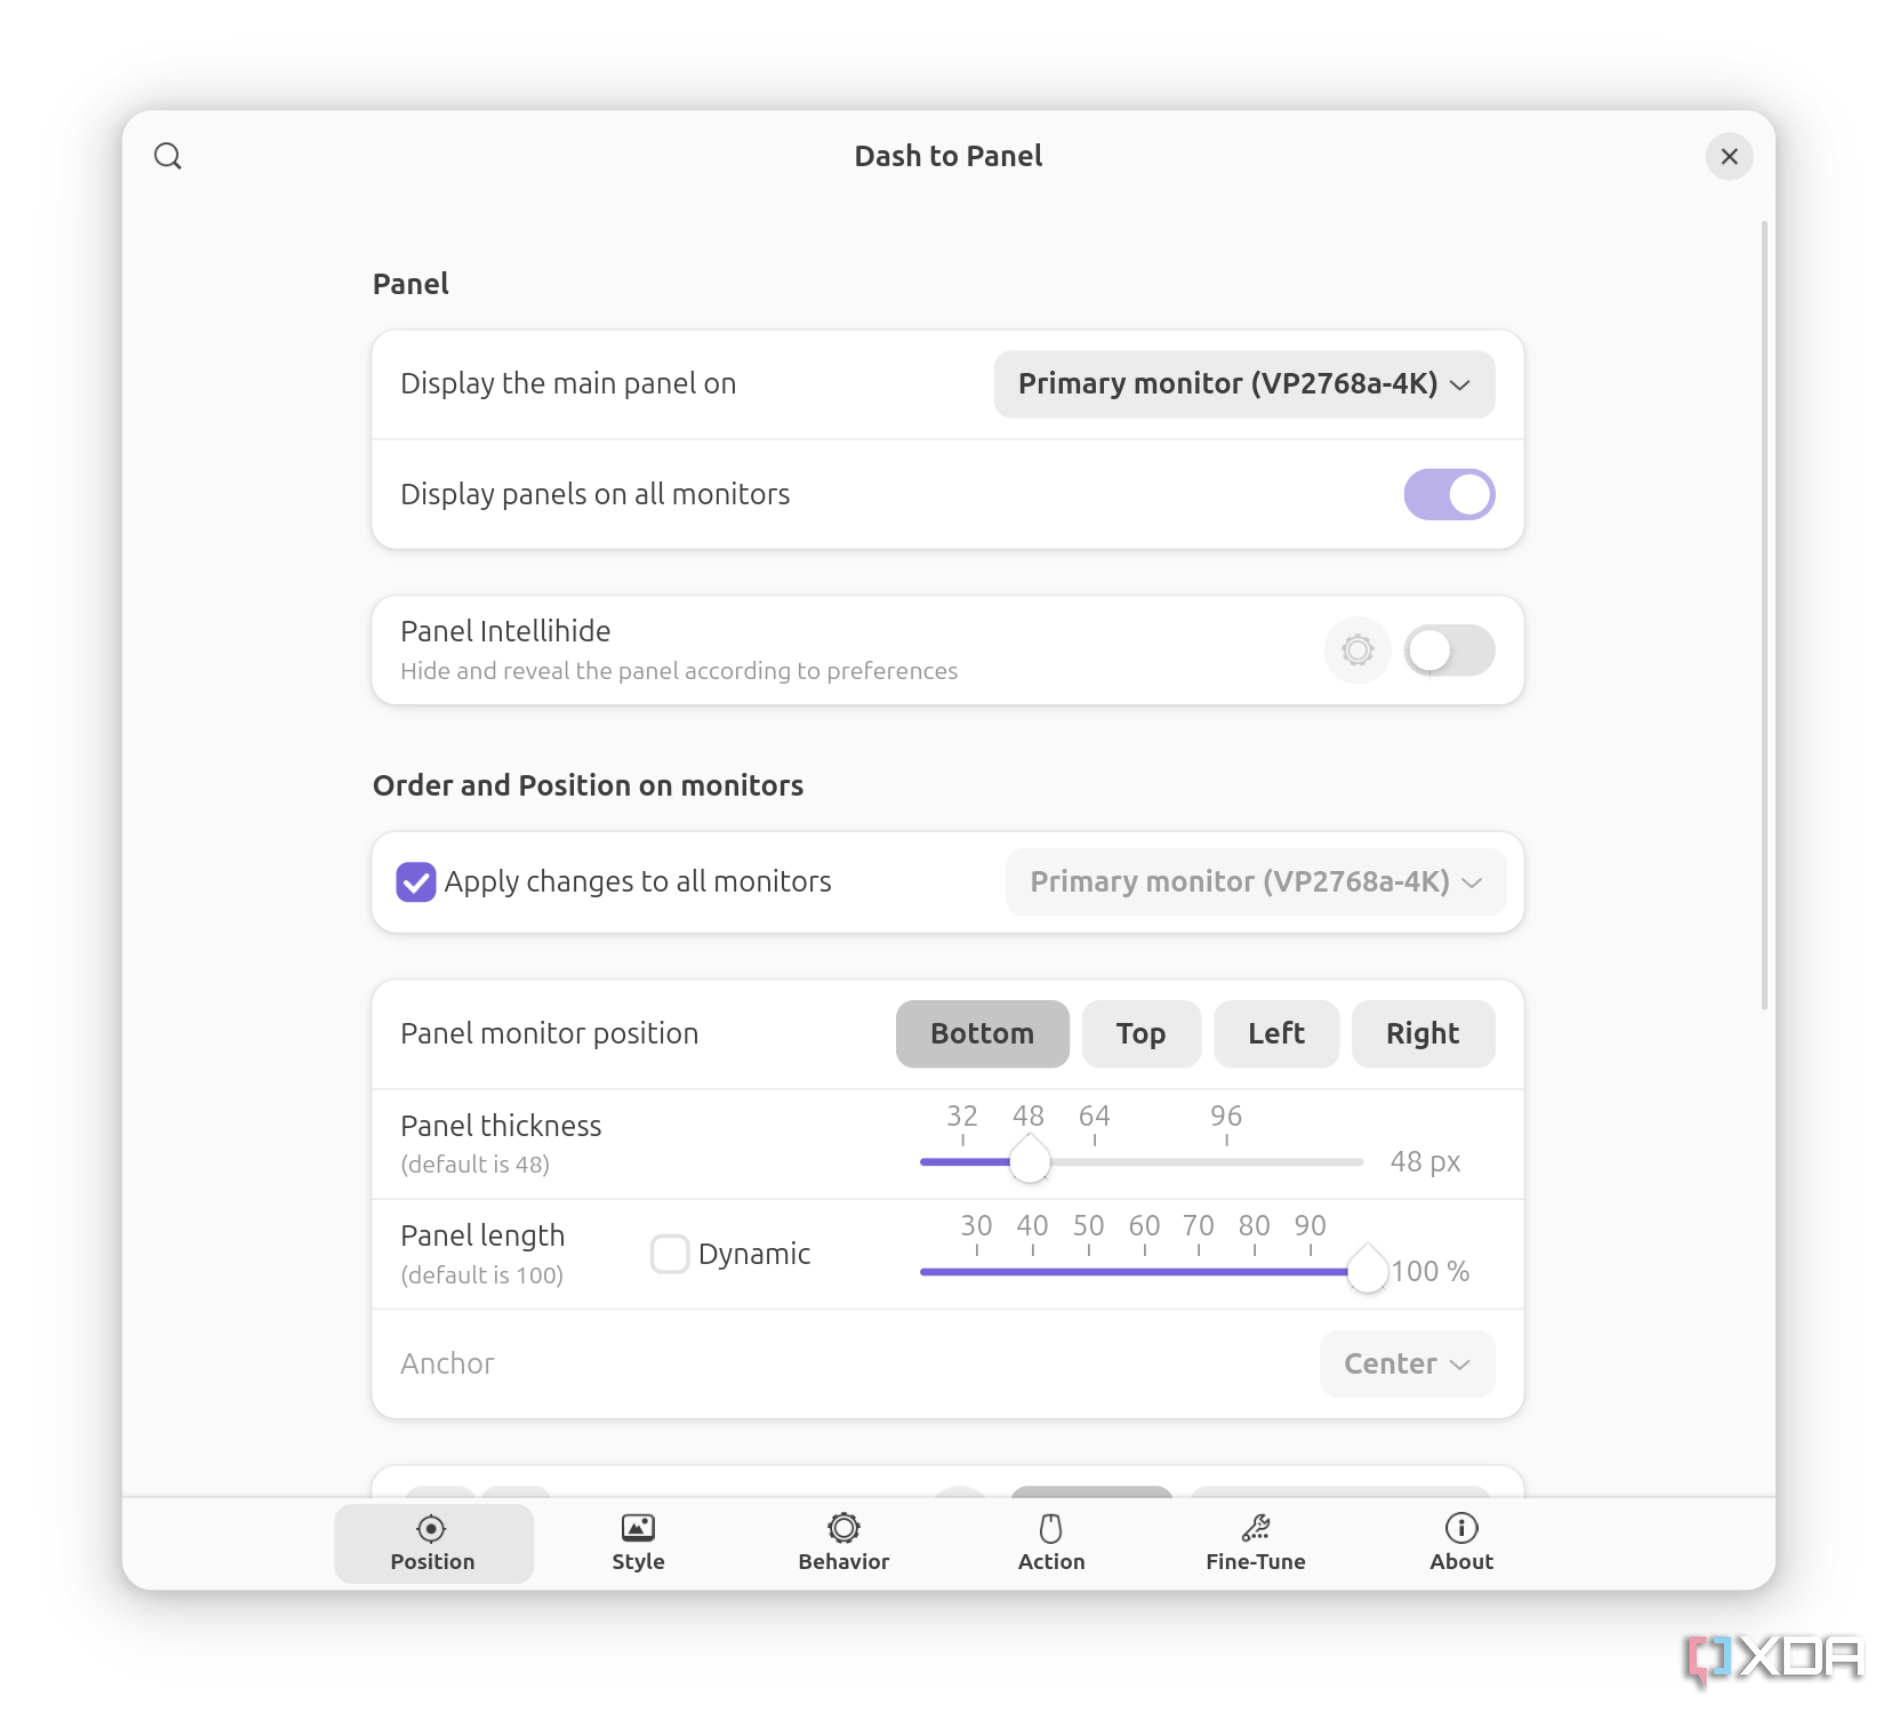Close the Dash to Panel window
Image resolution: width=1898 pixels, height=1724 pixels.
click(1727, 156)
